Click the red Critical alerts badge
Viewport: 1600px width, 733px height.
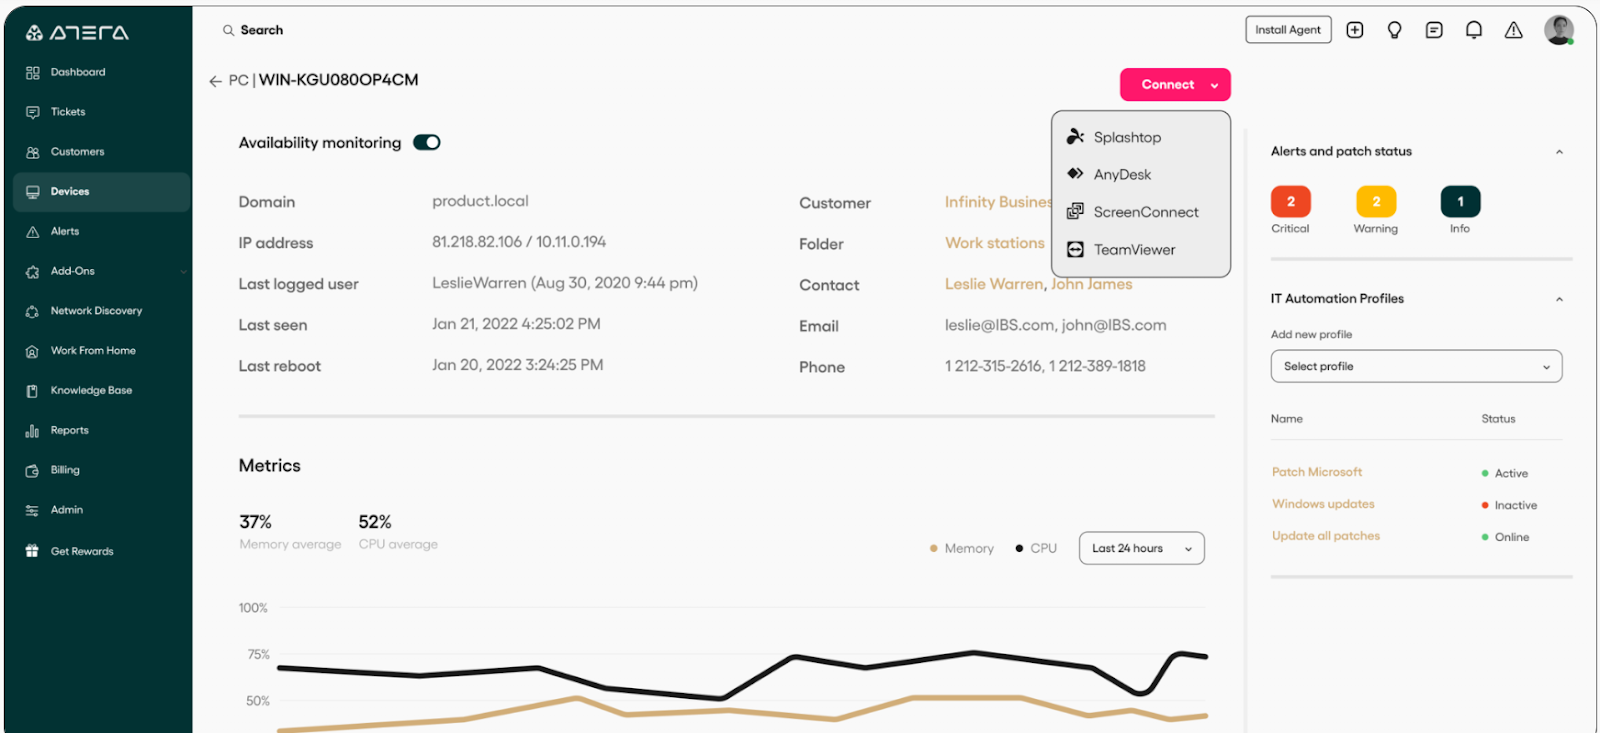[x=1290, y=202]
